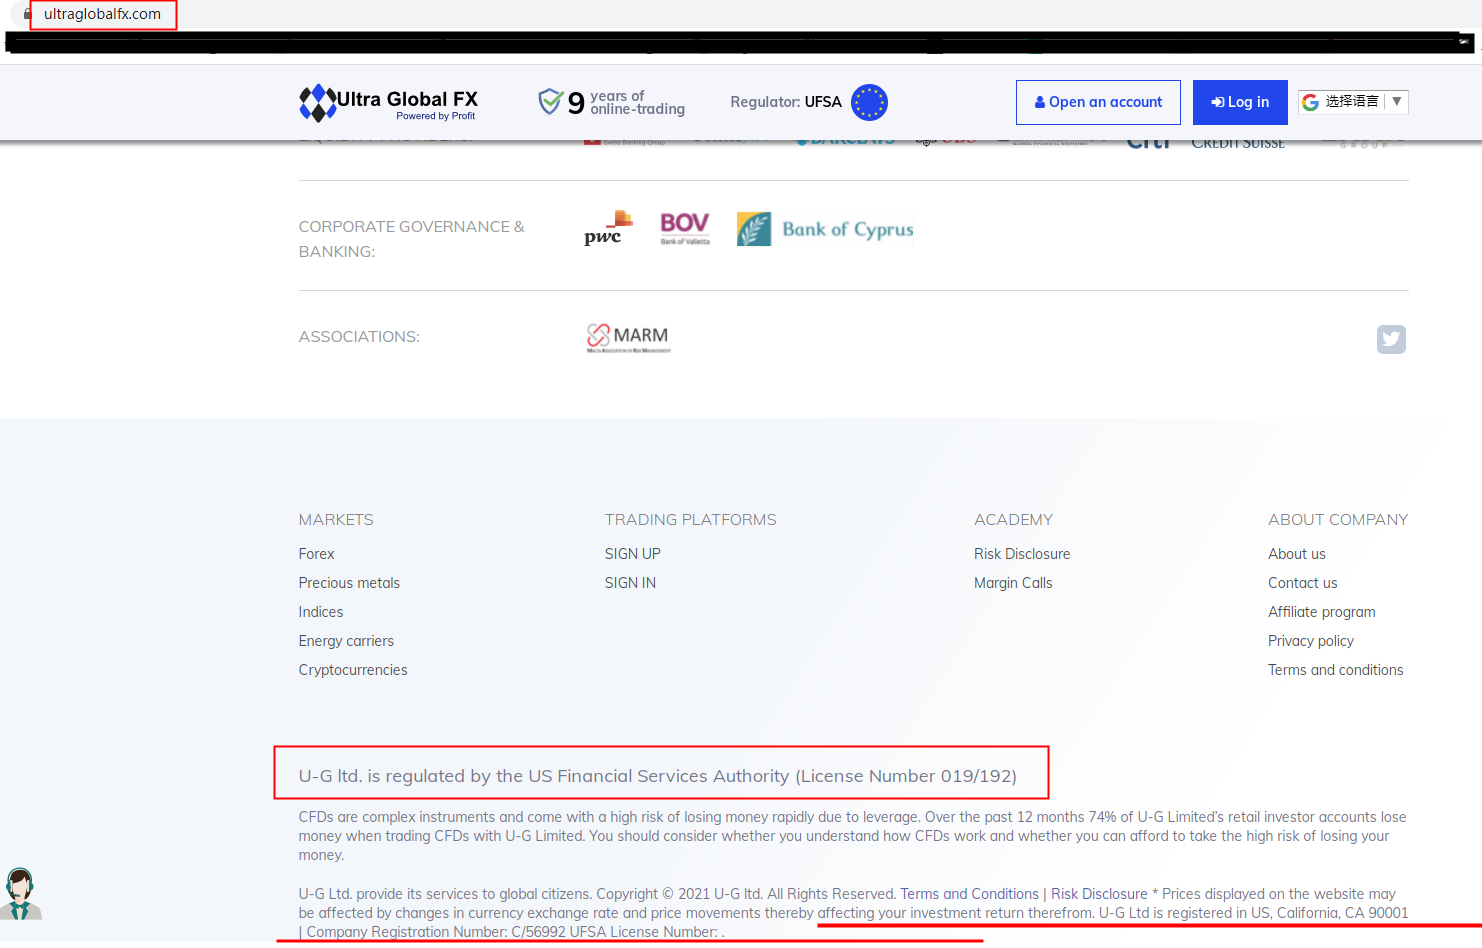
Task: Click the TRADING PLATFORMS footer heading
Action: [x=691, y=520]
